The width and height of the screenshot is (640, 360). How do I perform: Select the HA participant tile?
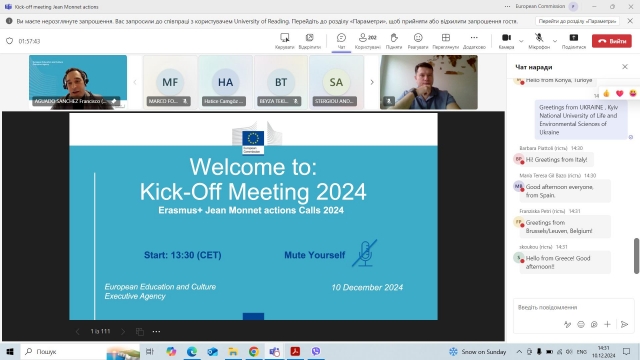point(225,82)
